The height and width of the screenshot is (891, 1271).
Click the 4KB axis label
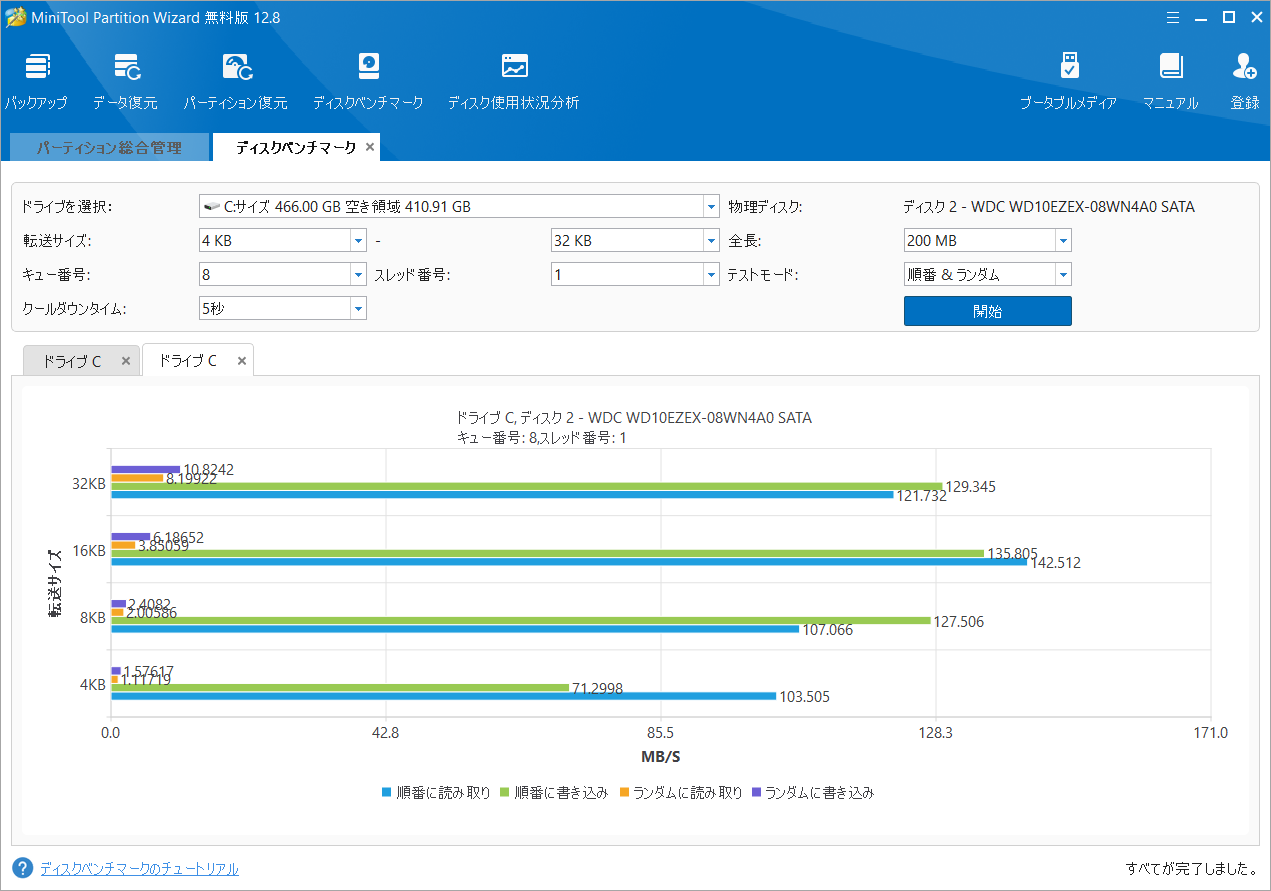[x=93, y=685]
